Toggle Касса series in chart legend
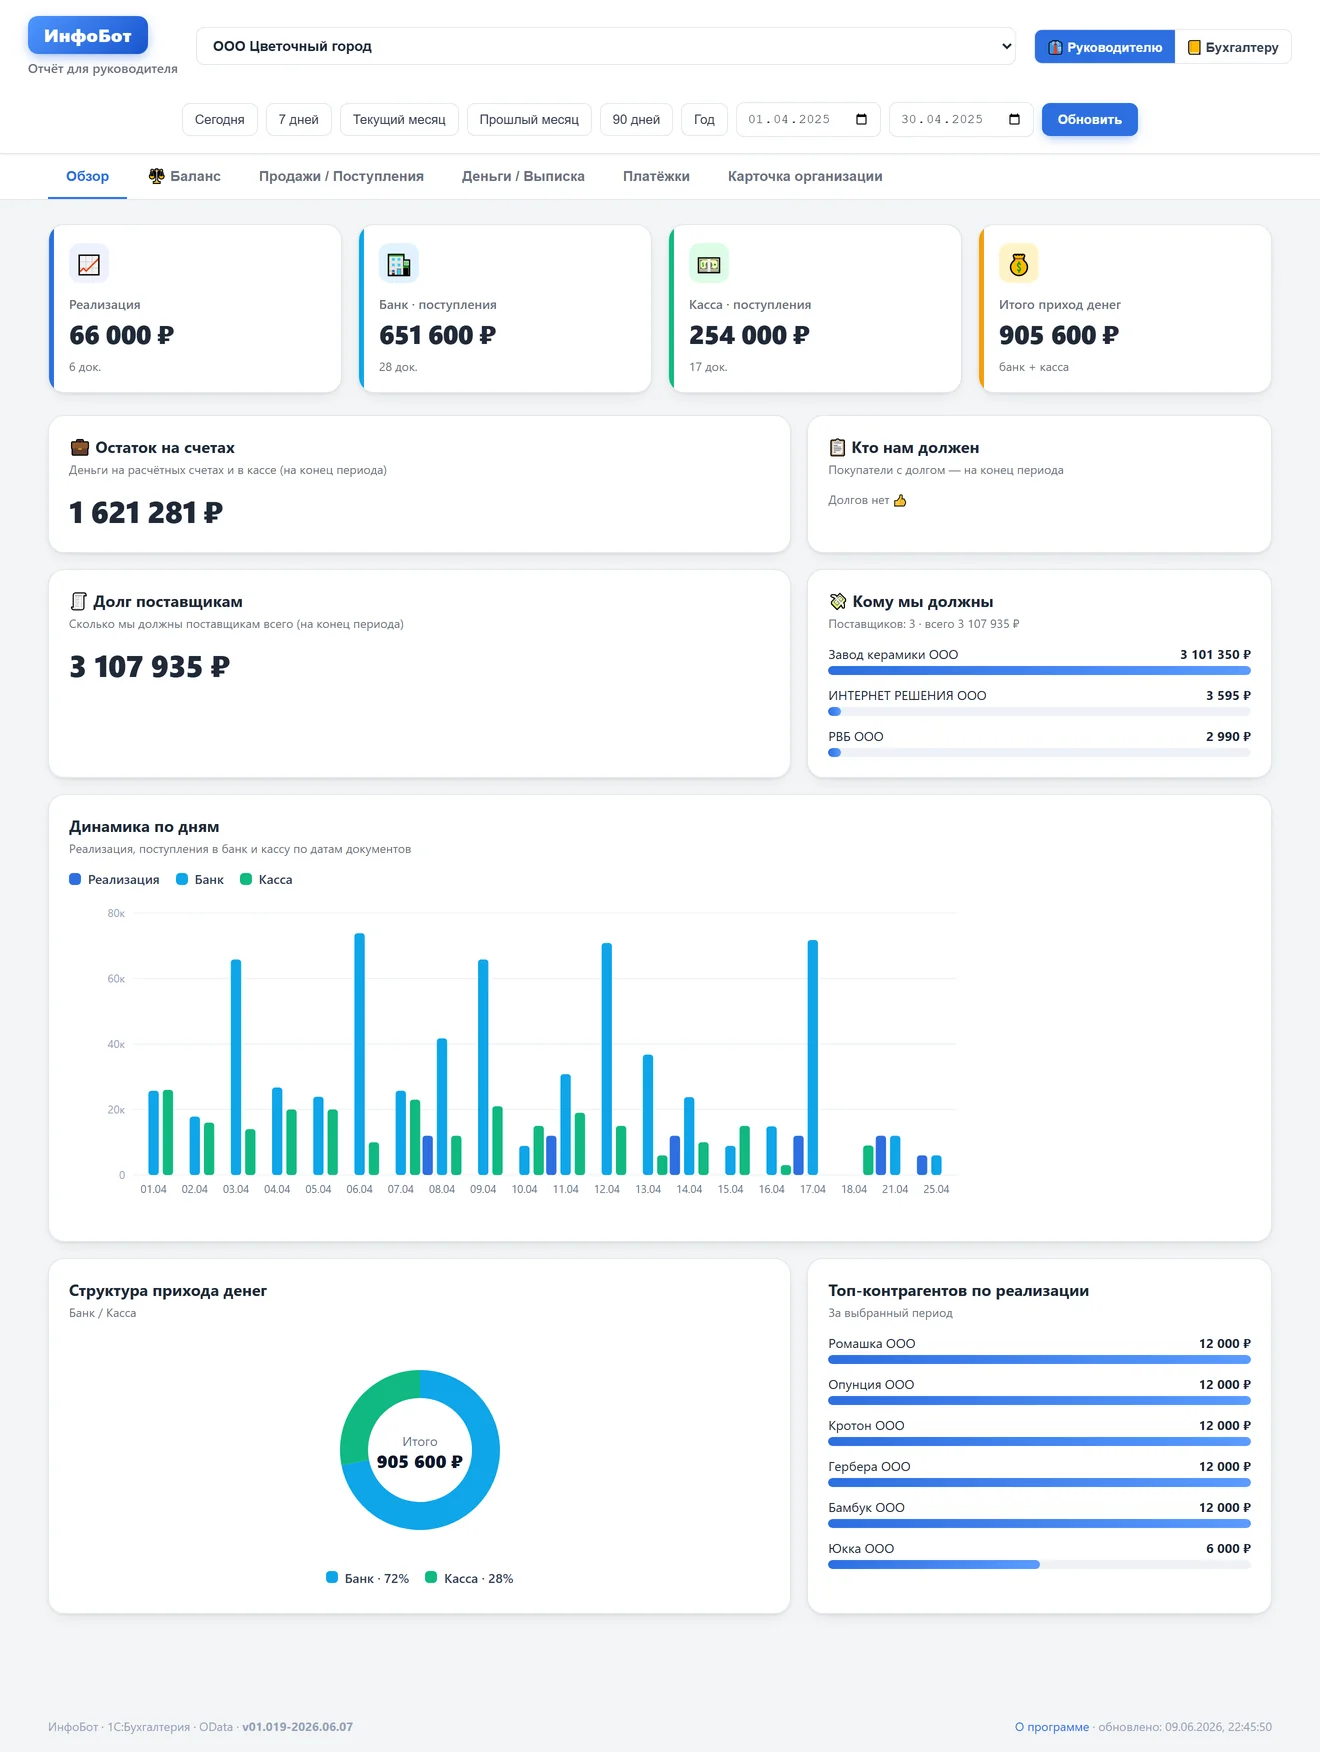1320x1752 pixels. [x=266, y=879]
